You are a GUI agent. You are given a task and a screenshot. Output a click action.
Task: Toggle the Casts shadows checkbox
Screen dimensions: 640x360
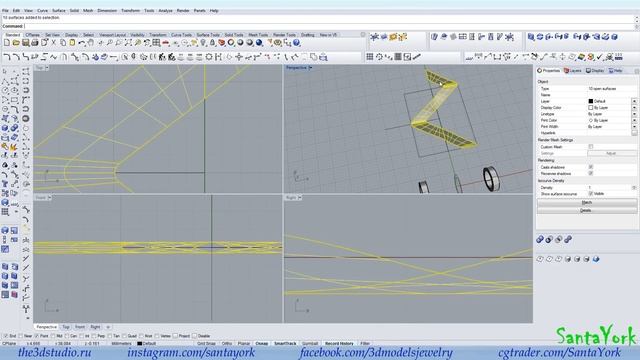[x=591, y=167]
